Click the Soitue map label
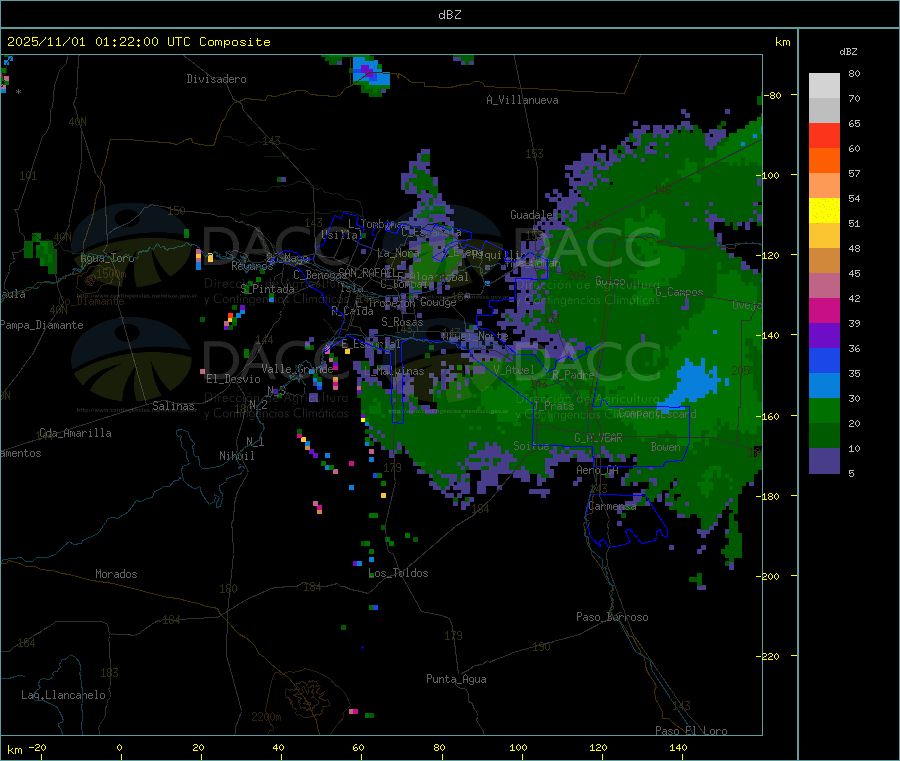Screen dimensions: 900x761 click(531, 446)
